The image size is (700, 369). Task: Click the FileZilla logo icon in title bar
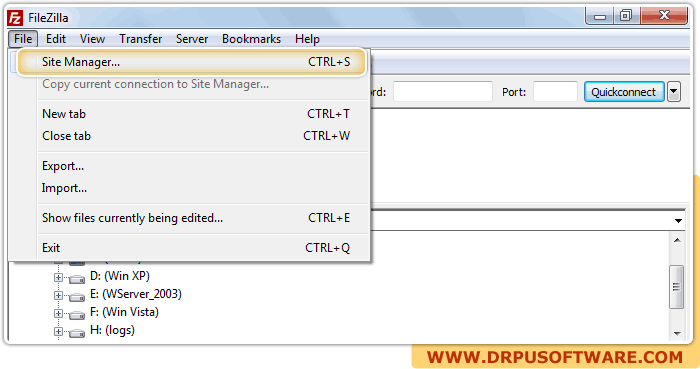pos(15,18)
